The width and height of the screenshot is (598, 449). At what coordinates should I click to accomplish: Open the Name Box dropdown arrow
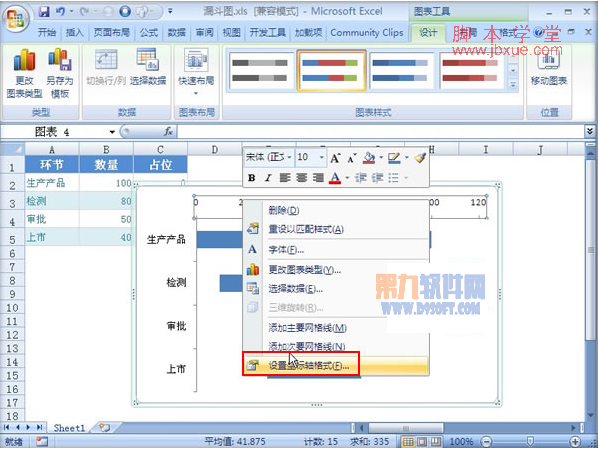[112, 132]
